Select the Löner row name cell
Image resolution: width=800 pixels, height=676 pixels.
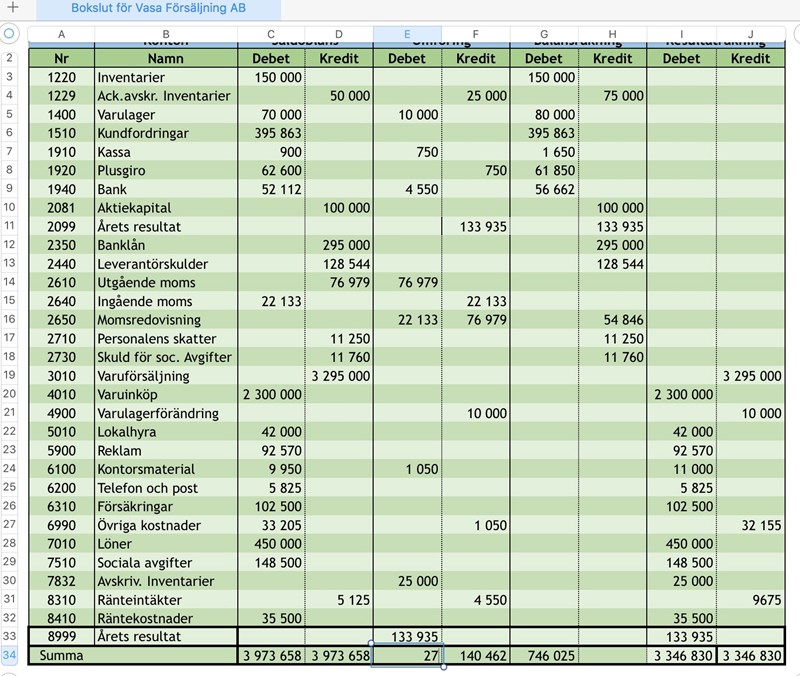tap(165, 543)
